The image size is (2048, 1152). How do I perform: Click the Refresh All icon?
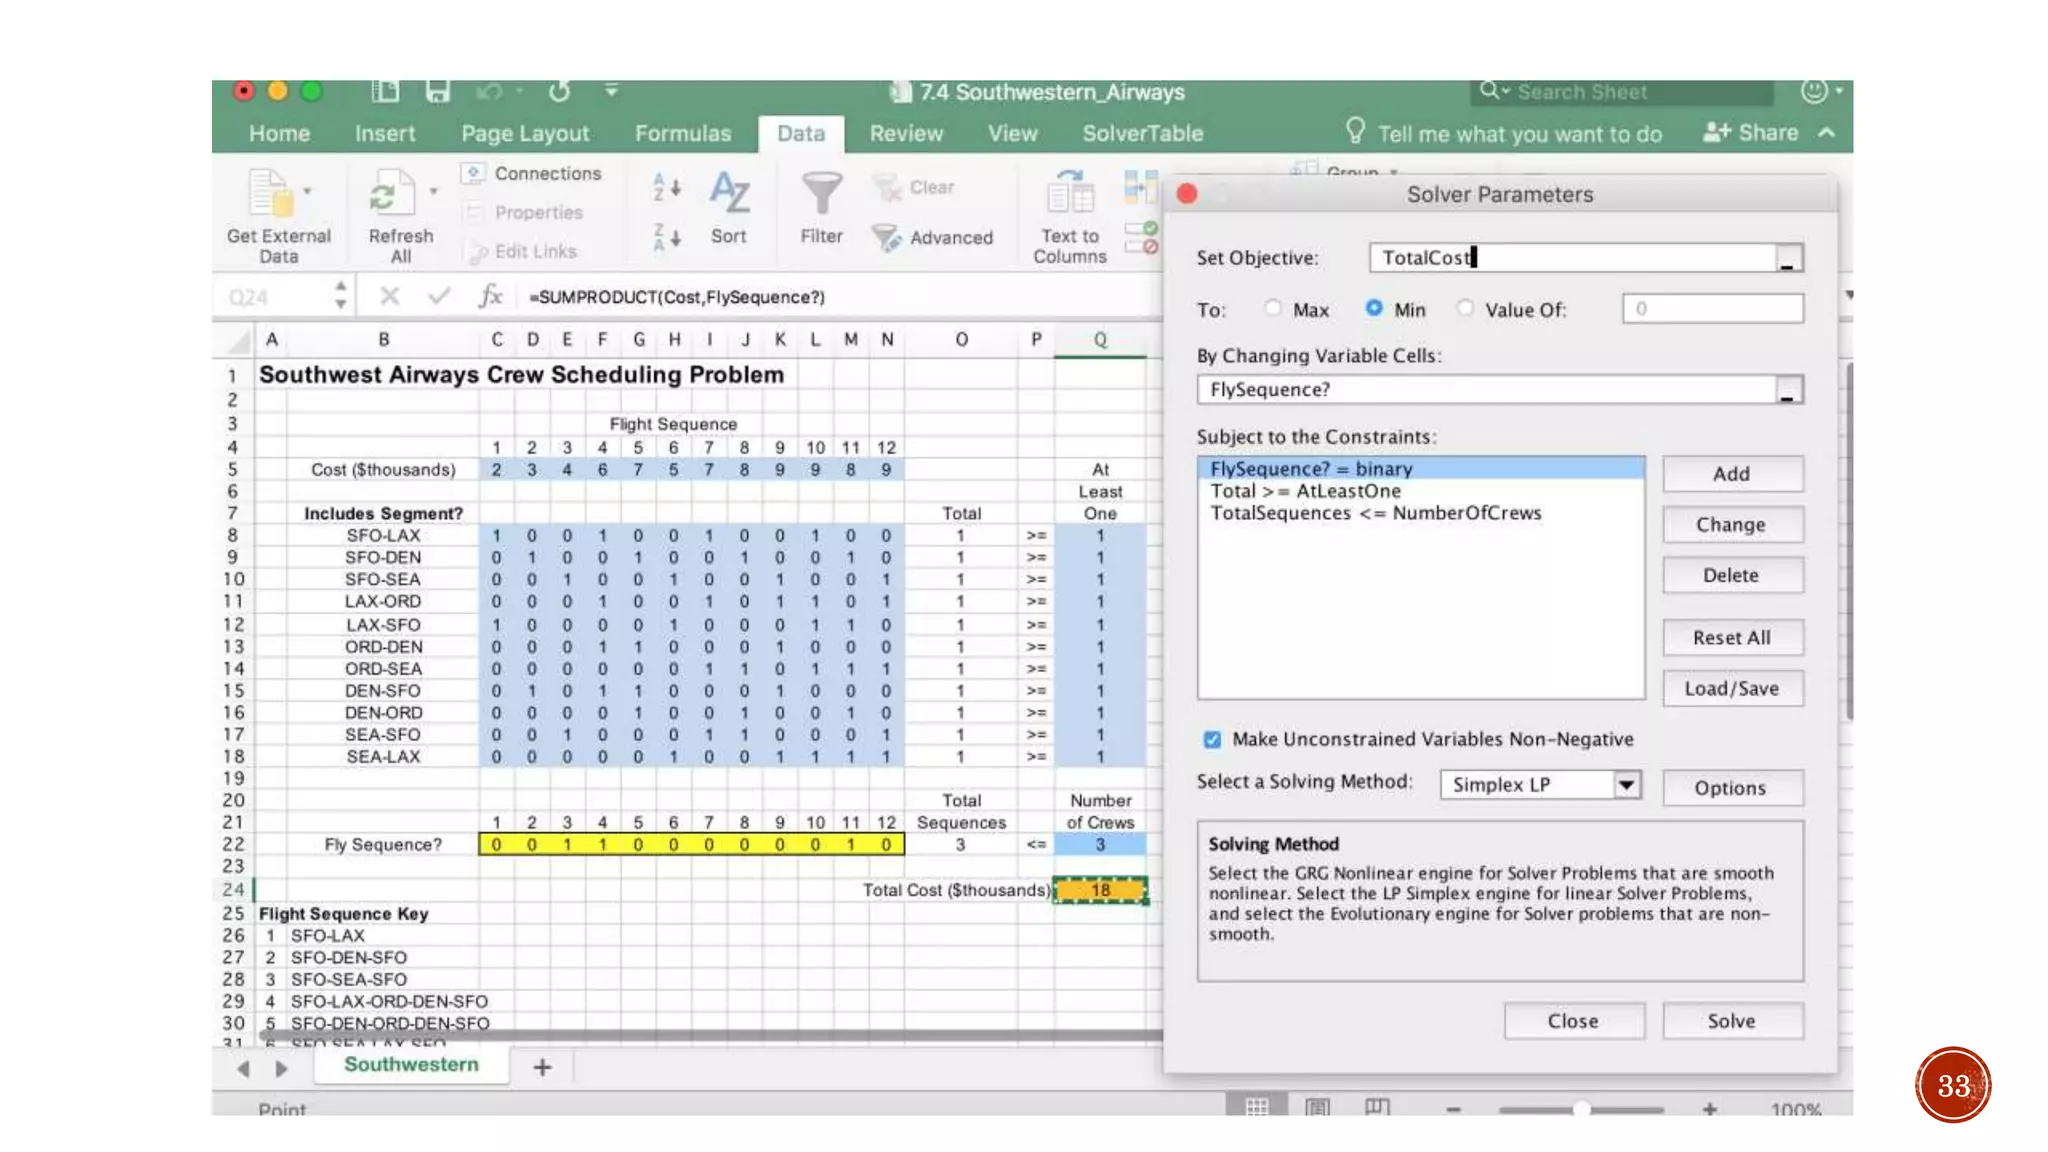coord(392,194)
